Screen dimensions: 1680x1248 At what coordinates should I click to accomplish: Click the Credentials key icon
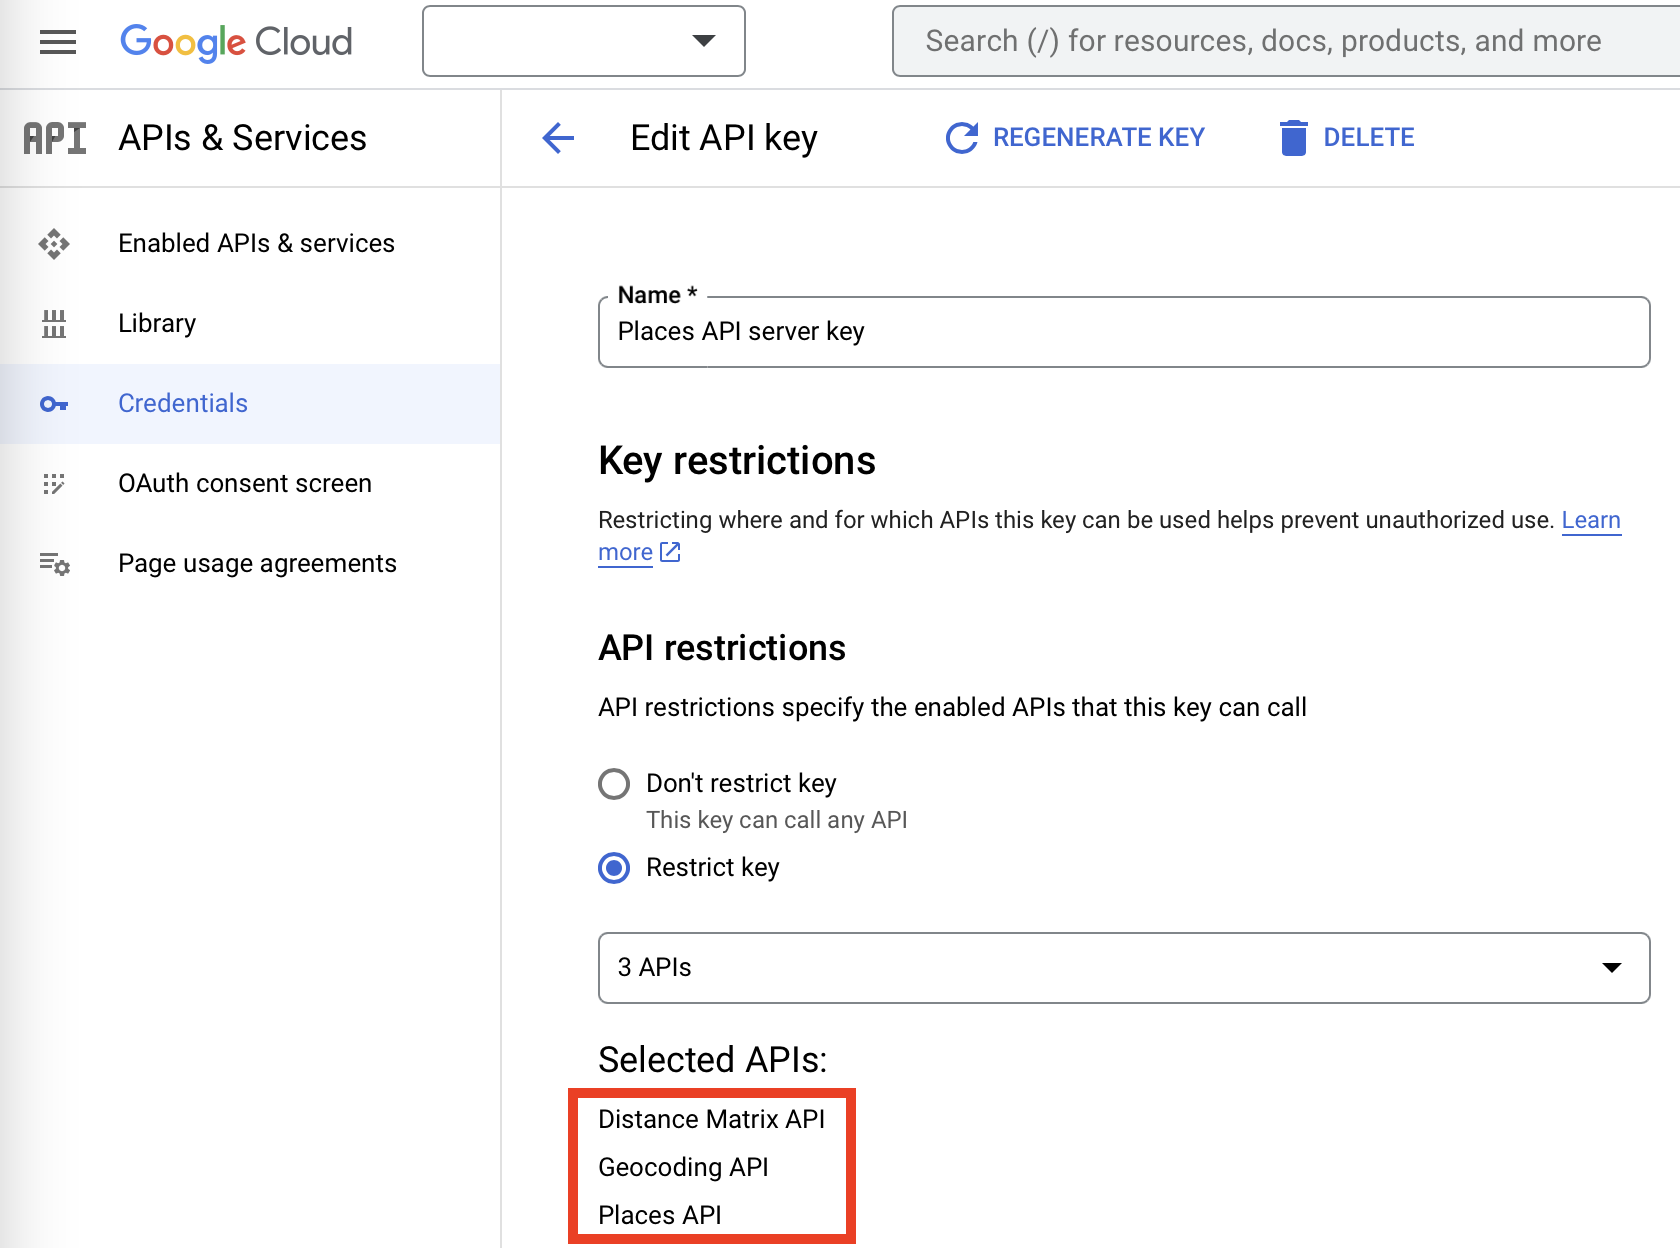pyautogui.click(x=54, y=403)
